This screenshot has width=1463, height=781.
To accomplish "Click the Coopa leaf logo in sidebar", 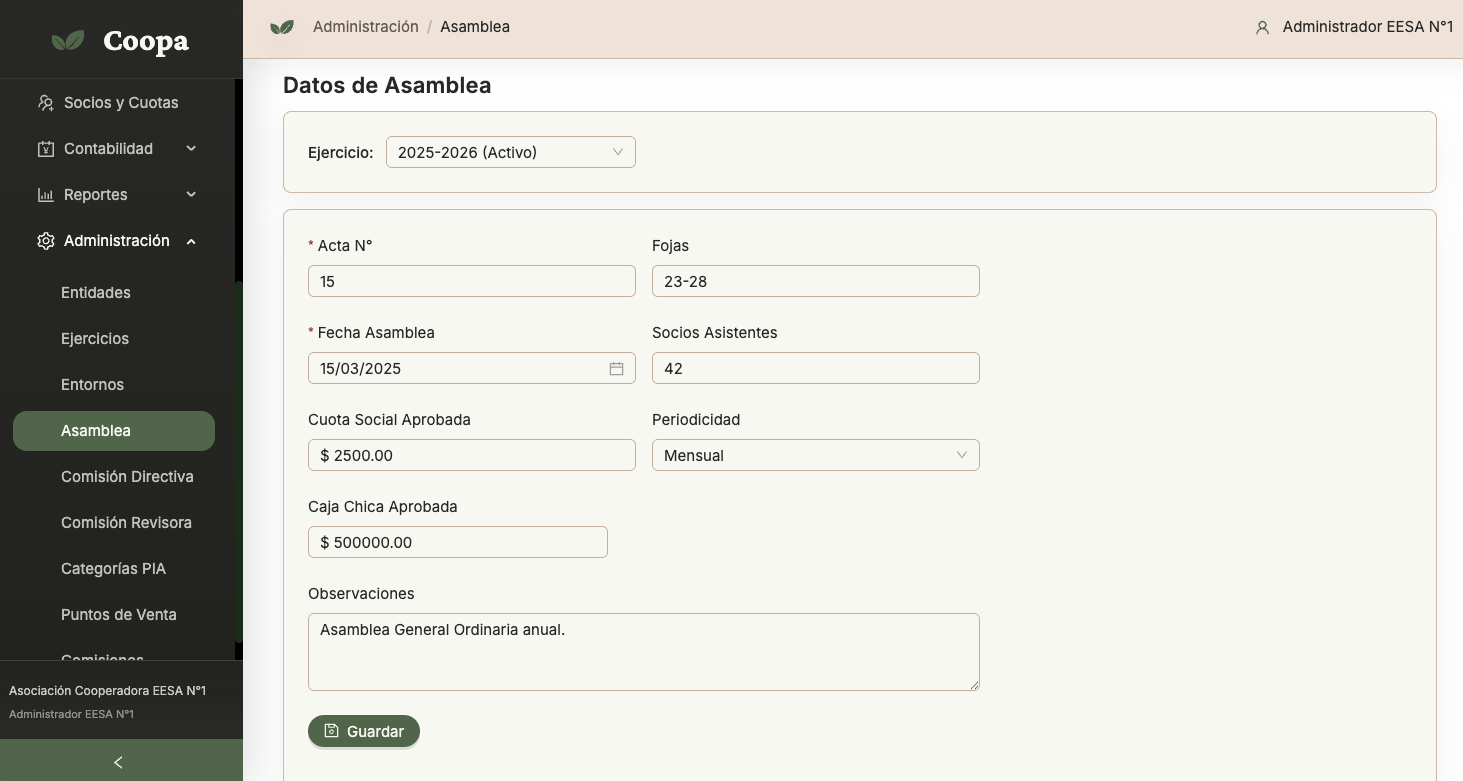I will (68, 41).
